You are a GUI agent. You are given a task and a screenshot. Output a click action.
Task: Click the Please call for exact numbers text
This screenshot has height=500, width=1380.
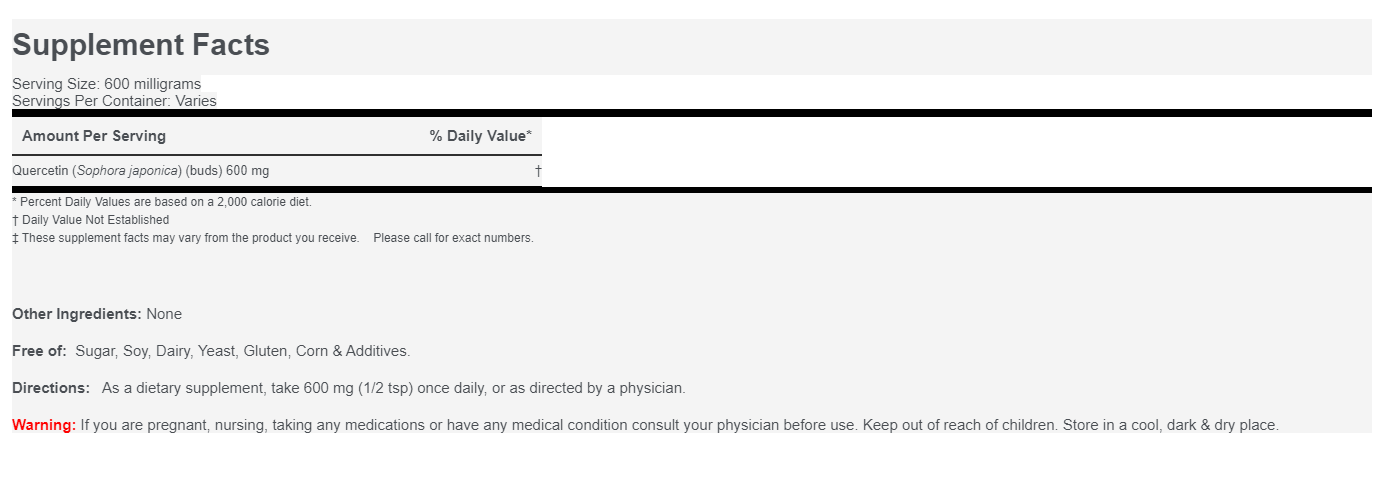point(453,238)
